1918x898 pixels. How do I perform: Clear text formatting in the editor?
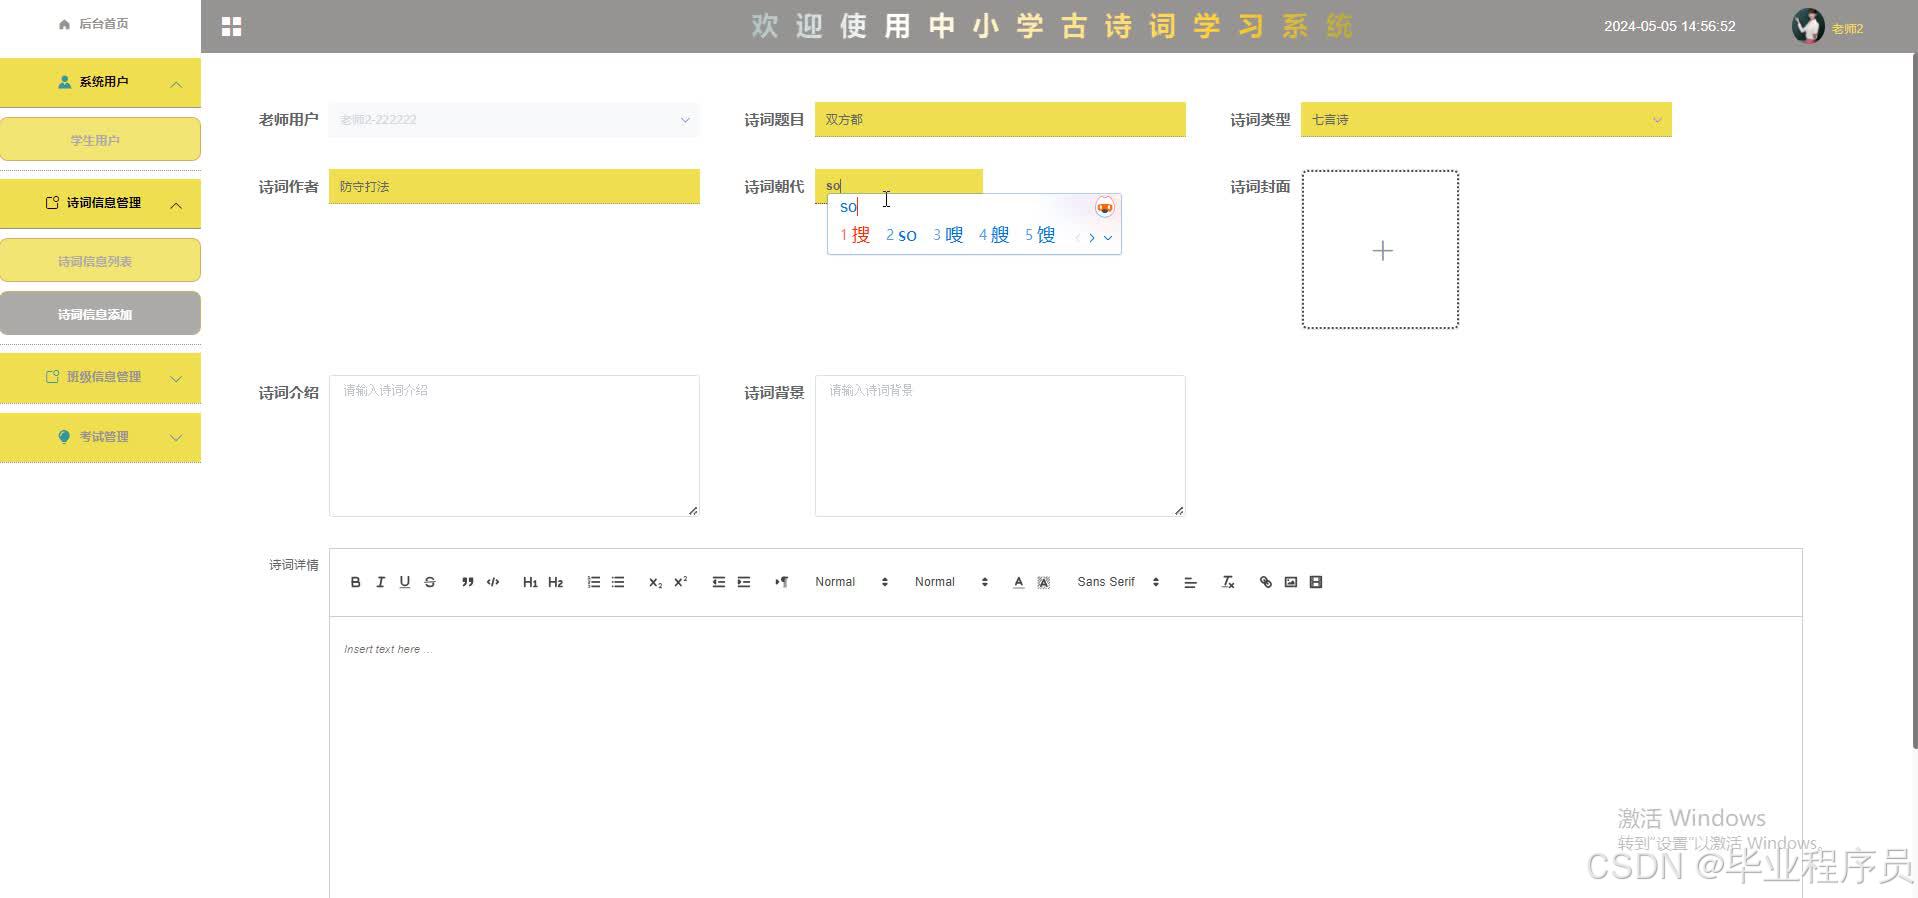tap(1228, 582)
